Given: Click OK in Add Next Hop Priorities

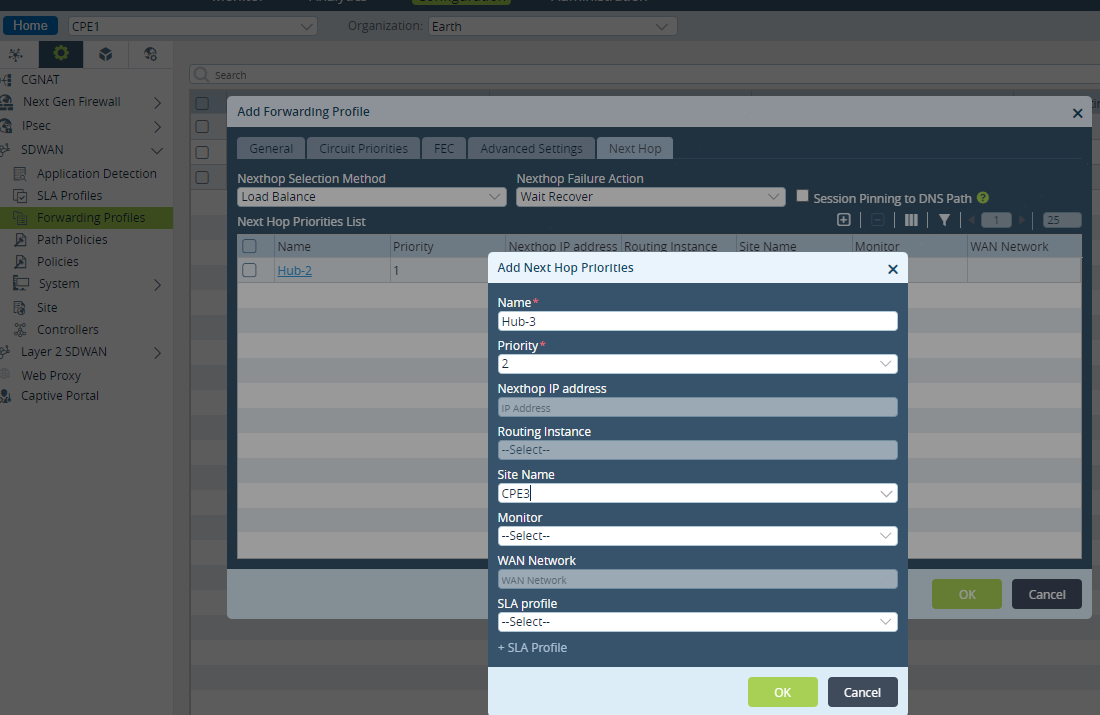Looking at the screenshot, I should (782, 692).
